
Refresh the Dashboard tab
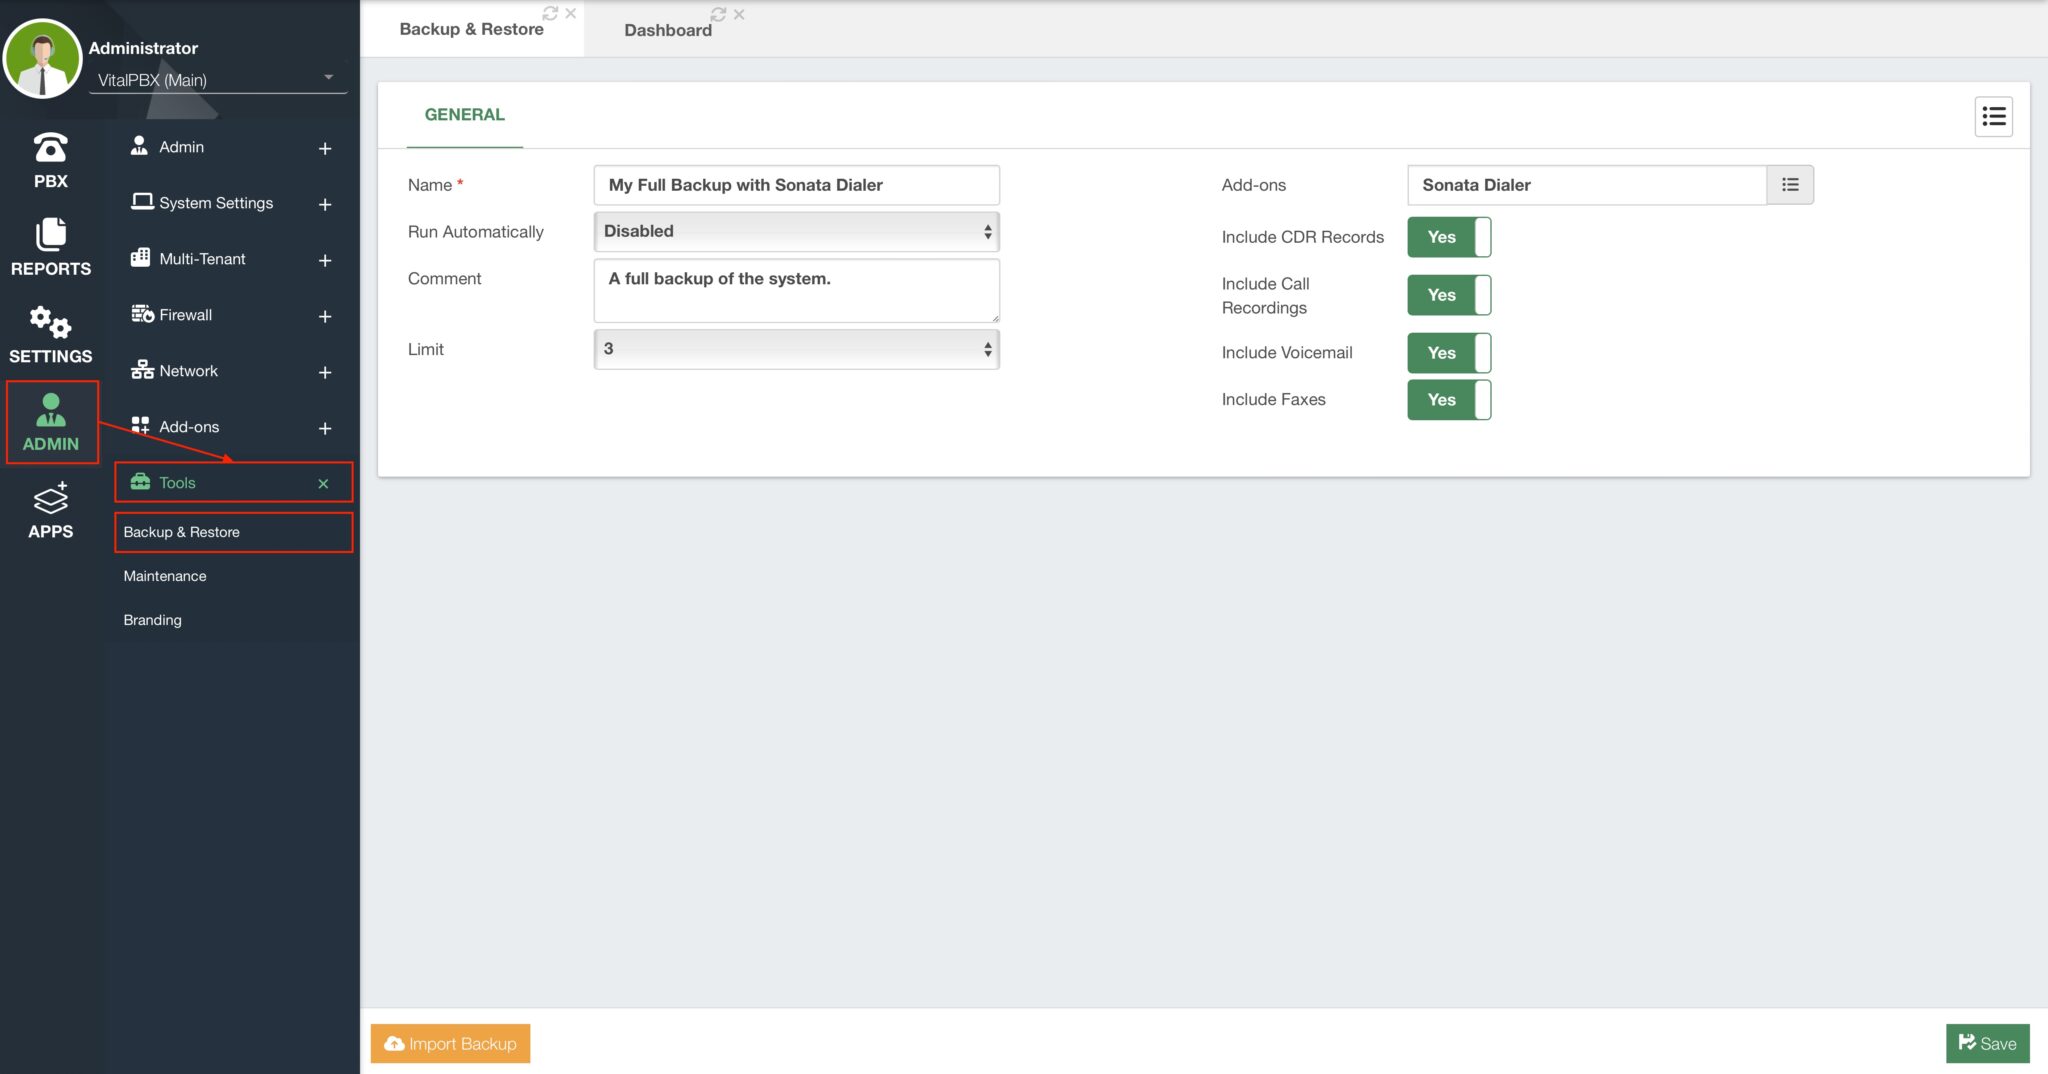click(x=718, y=14)
